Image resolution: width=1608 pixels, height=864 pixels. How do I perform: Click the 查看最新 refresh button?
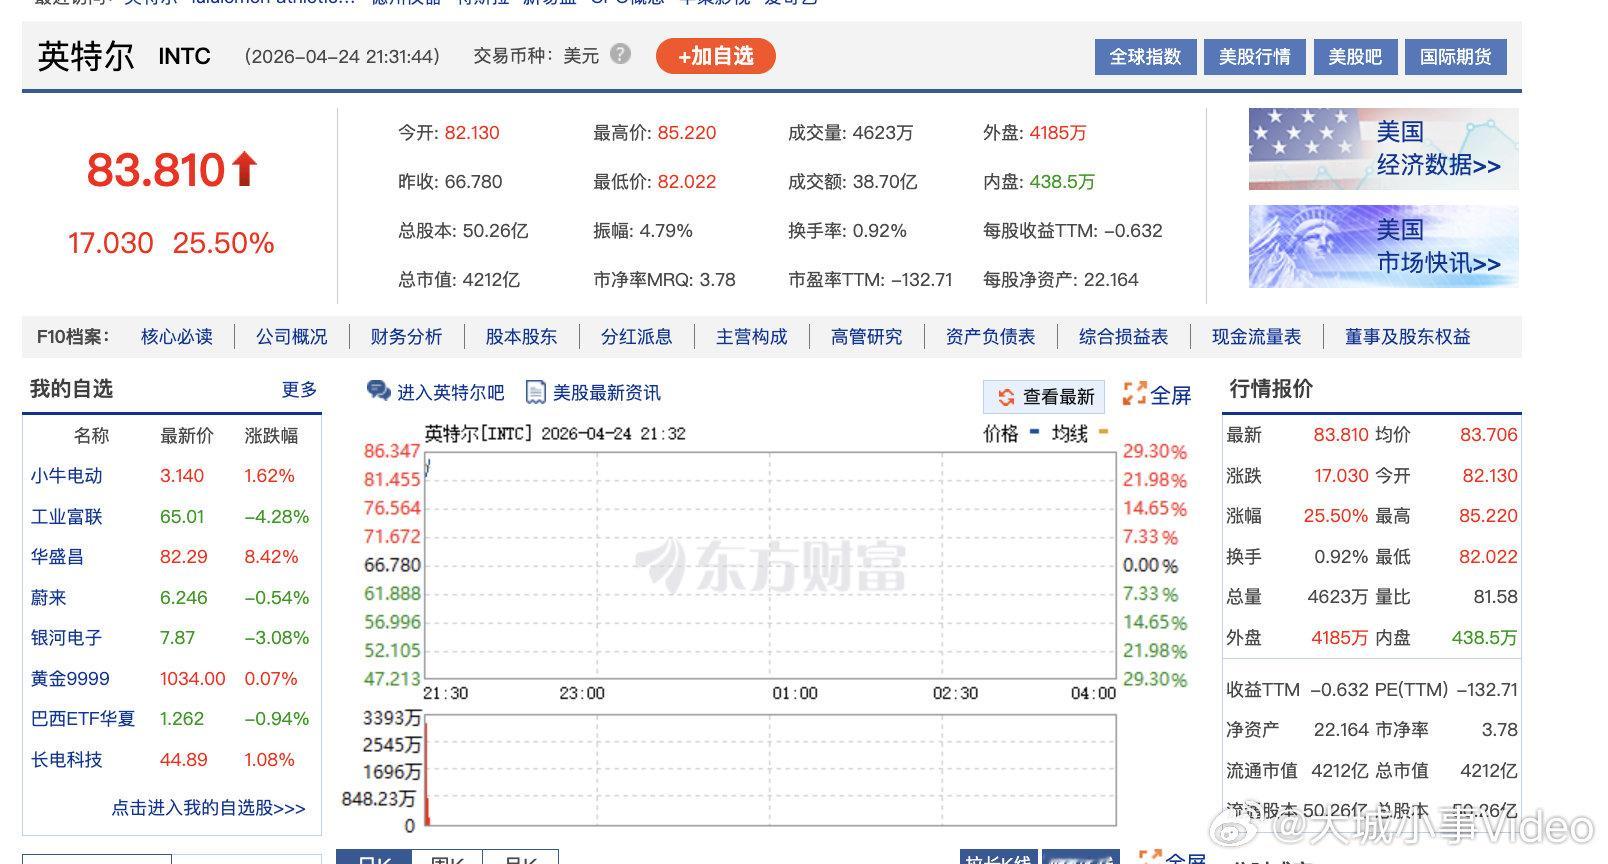1044,397
